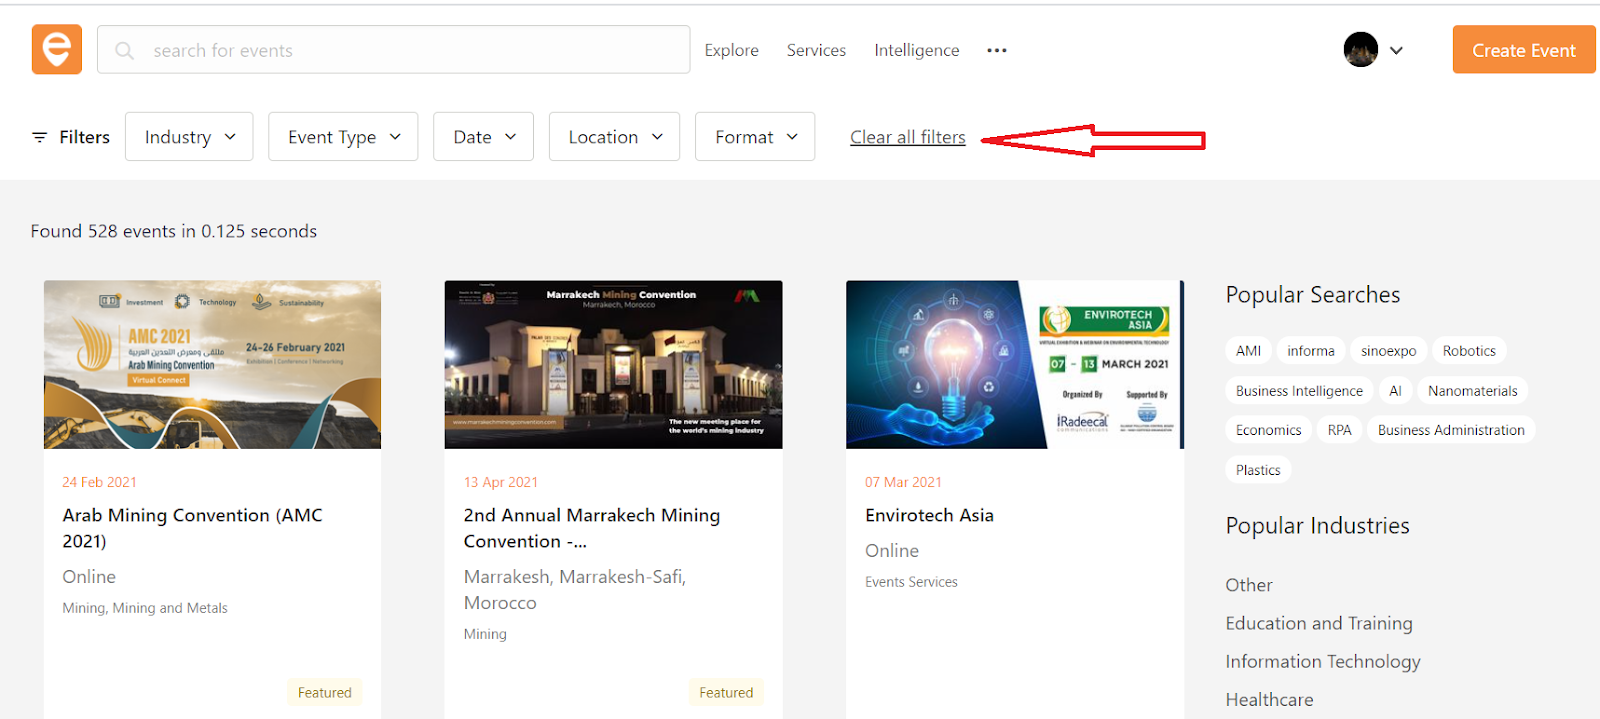
Task: Select the AI popular search tag
Action: pos(1395,391)
